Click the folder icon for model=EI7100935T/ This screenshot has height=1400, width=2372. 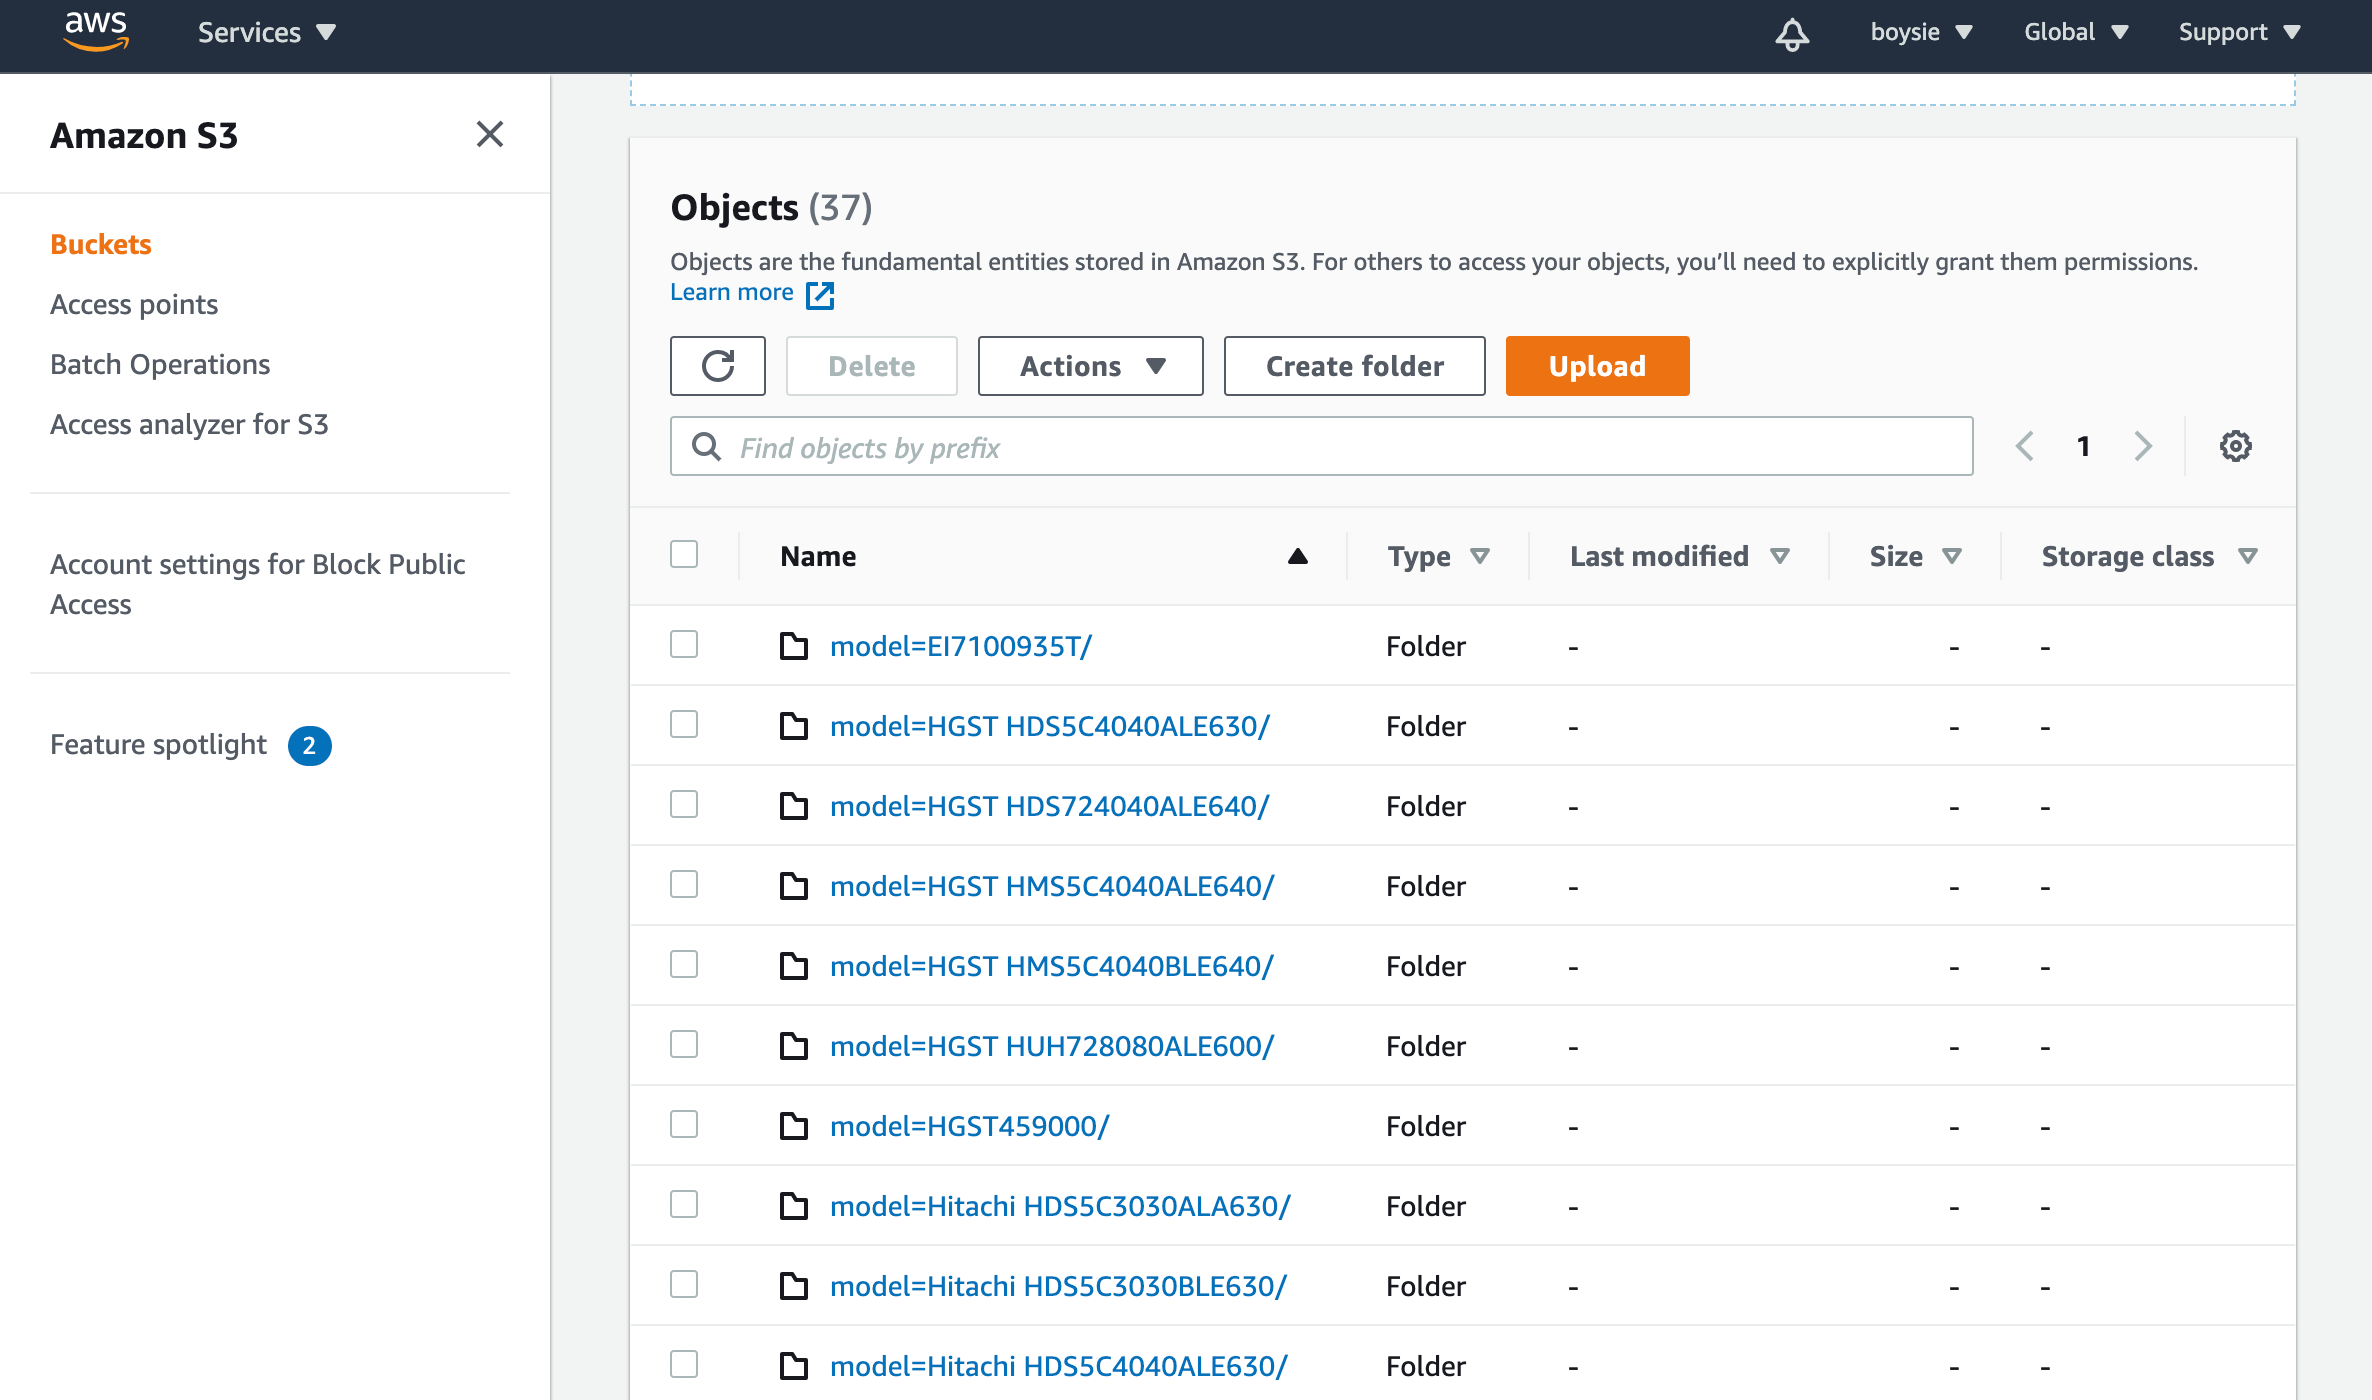coord(794,646)
